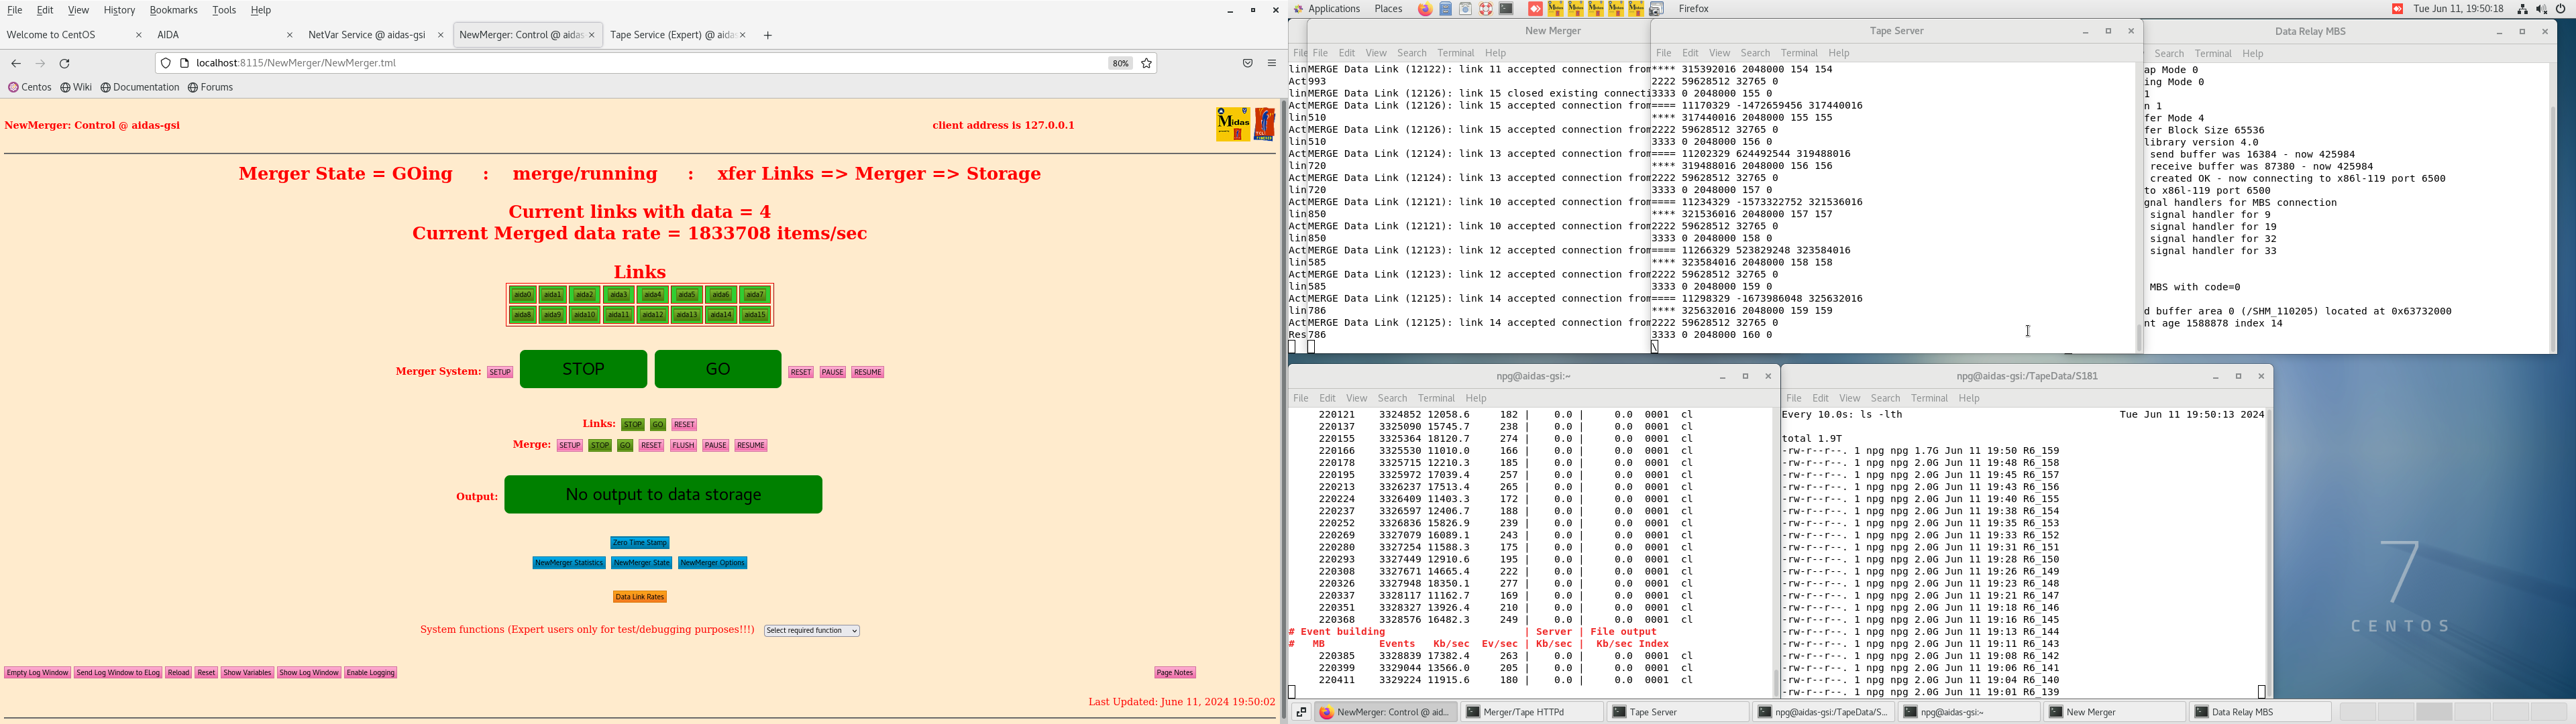Open the 'Select required function' dropdown
Screen dimensions: 2576x724
812,631
